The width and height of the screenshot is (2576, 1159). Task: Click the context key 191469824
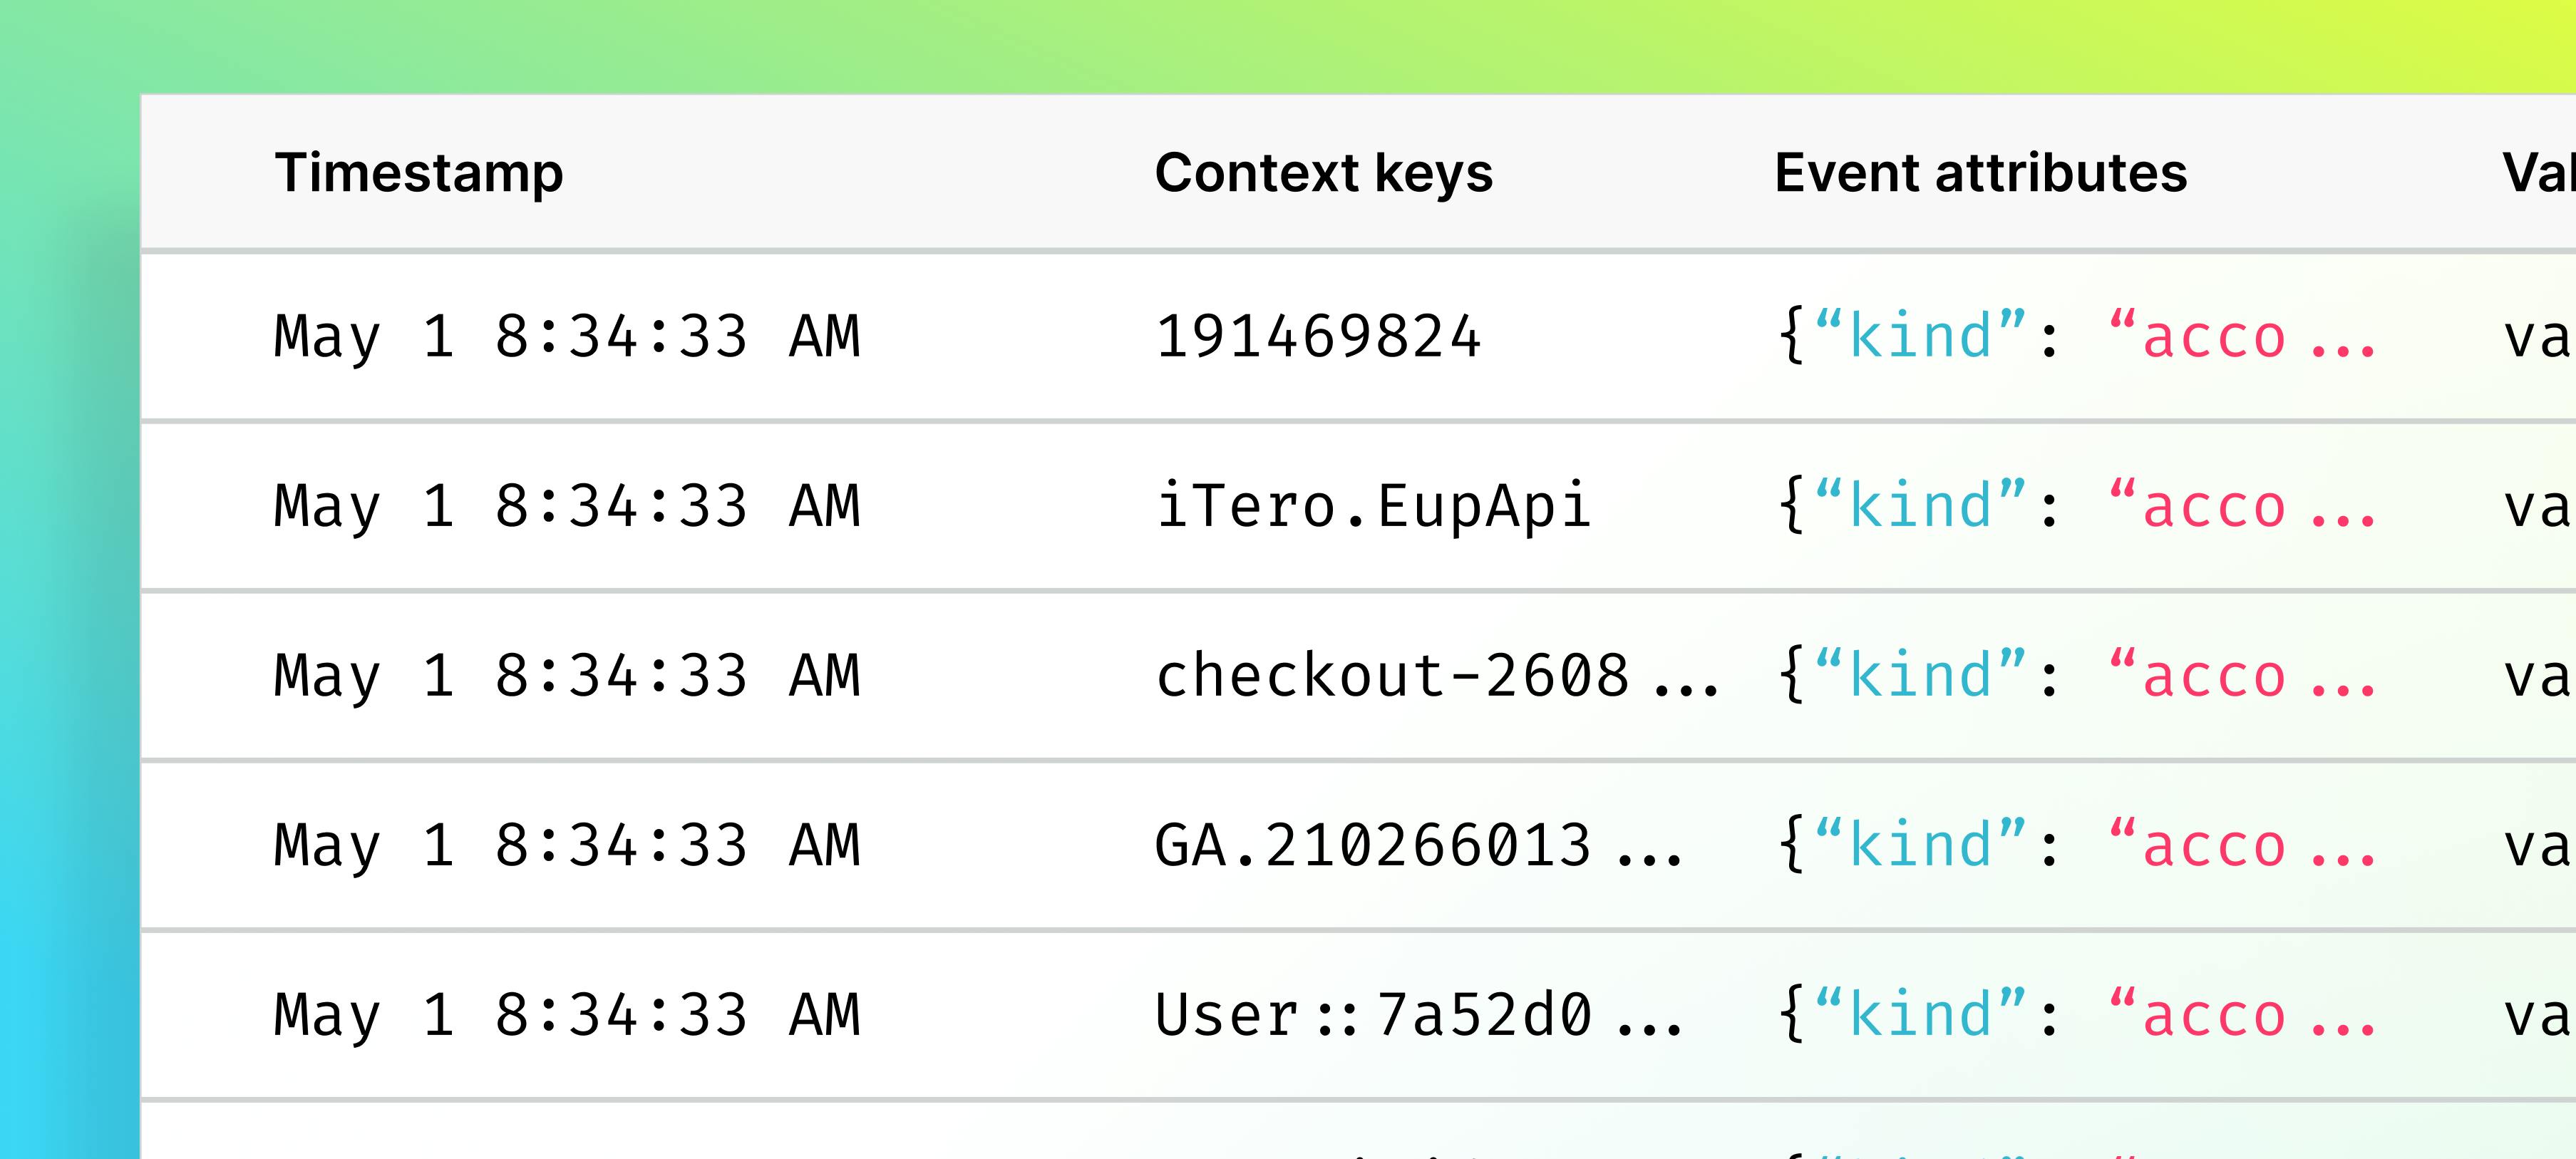pyautogui.click(x=1317, y=336)
